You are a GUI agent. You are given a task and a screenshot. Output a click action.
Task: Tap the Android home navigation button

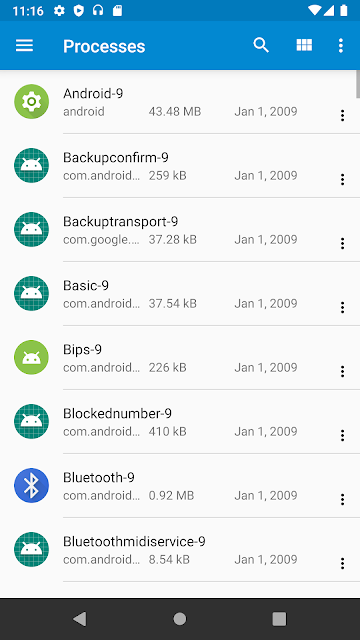click(180, 619)
